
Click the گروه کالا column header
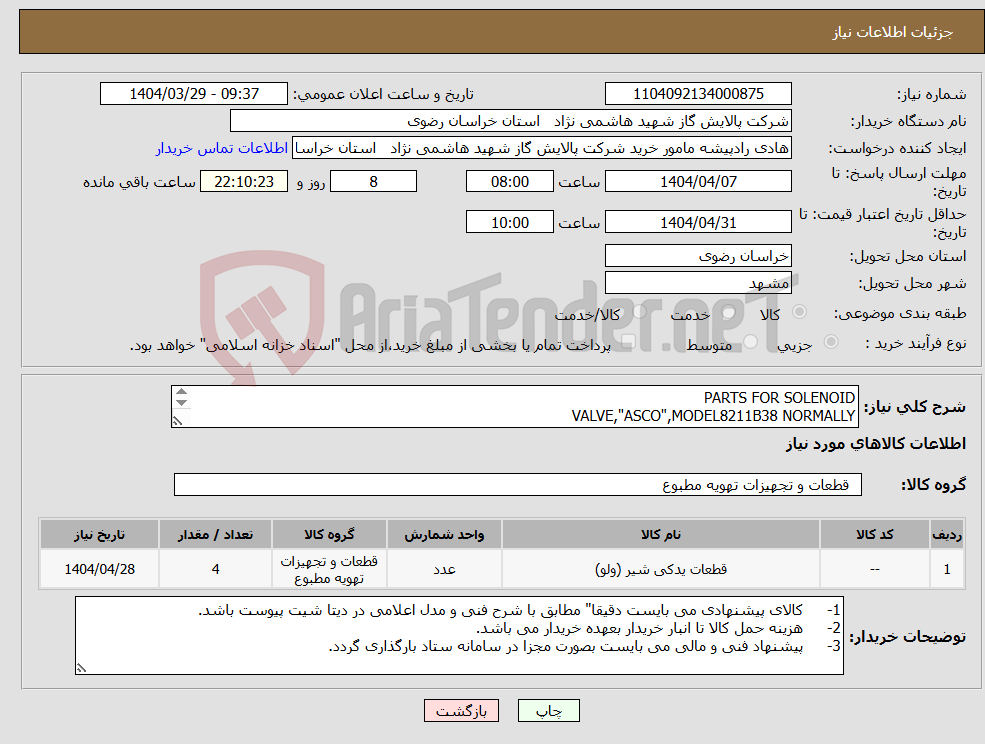329,535
